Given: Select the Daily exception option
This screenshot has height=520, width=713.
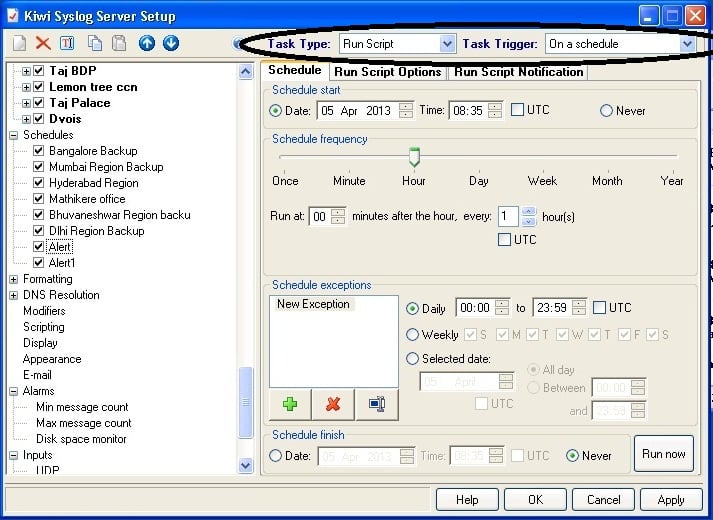Looking at the screenshot, I should click(x=412, y=308).
